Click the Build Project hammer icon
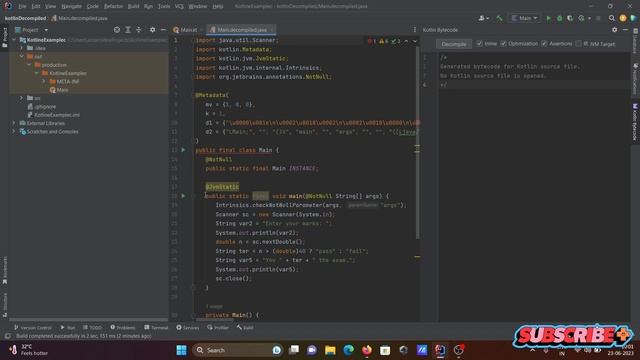The height and width of the screenshot is (360, 640). coord(499,18)
